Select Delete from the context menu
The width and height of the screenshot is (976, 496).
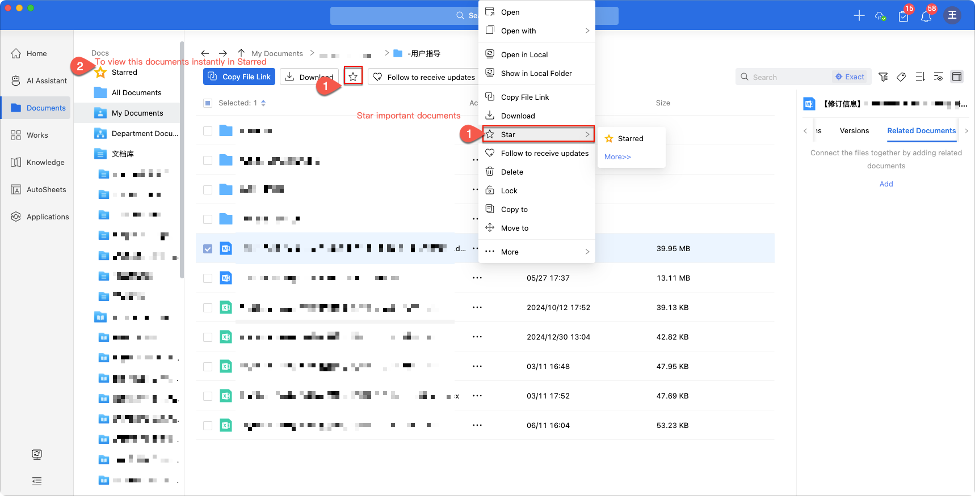pyautogui.click(x=512, y=172)
